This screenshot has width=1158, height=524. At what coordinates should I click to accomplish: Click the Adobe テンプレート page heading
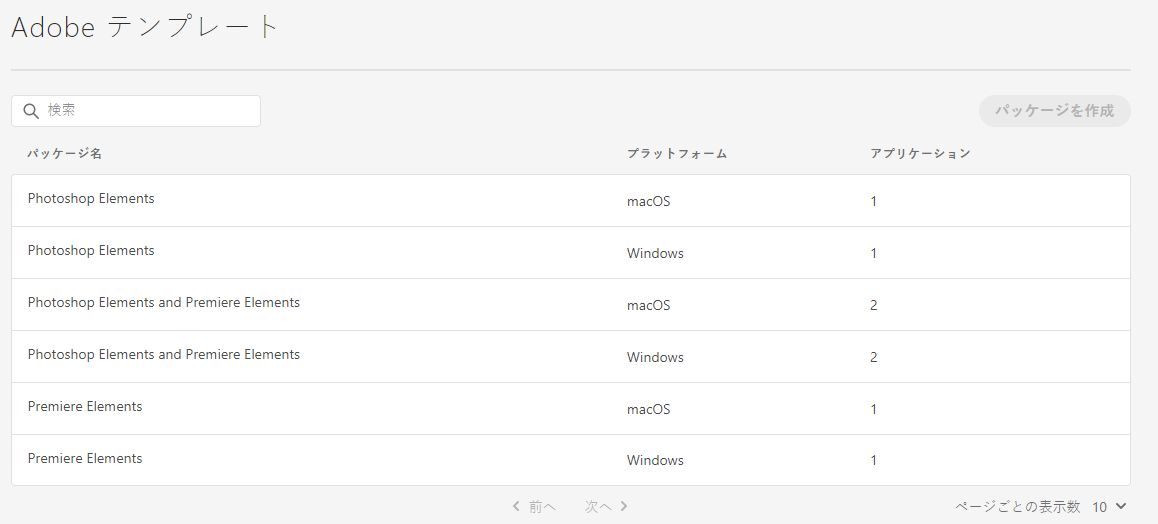145,27
